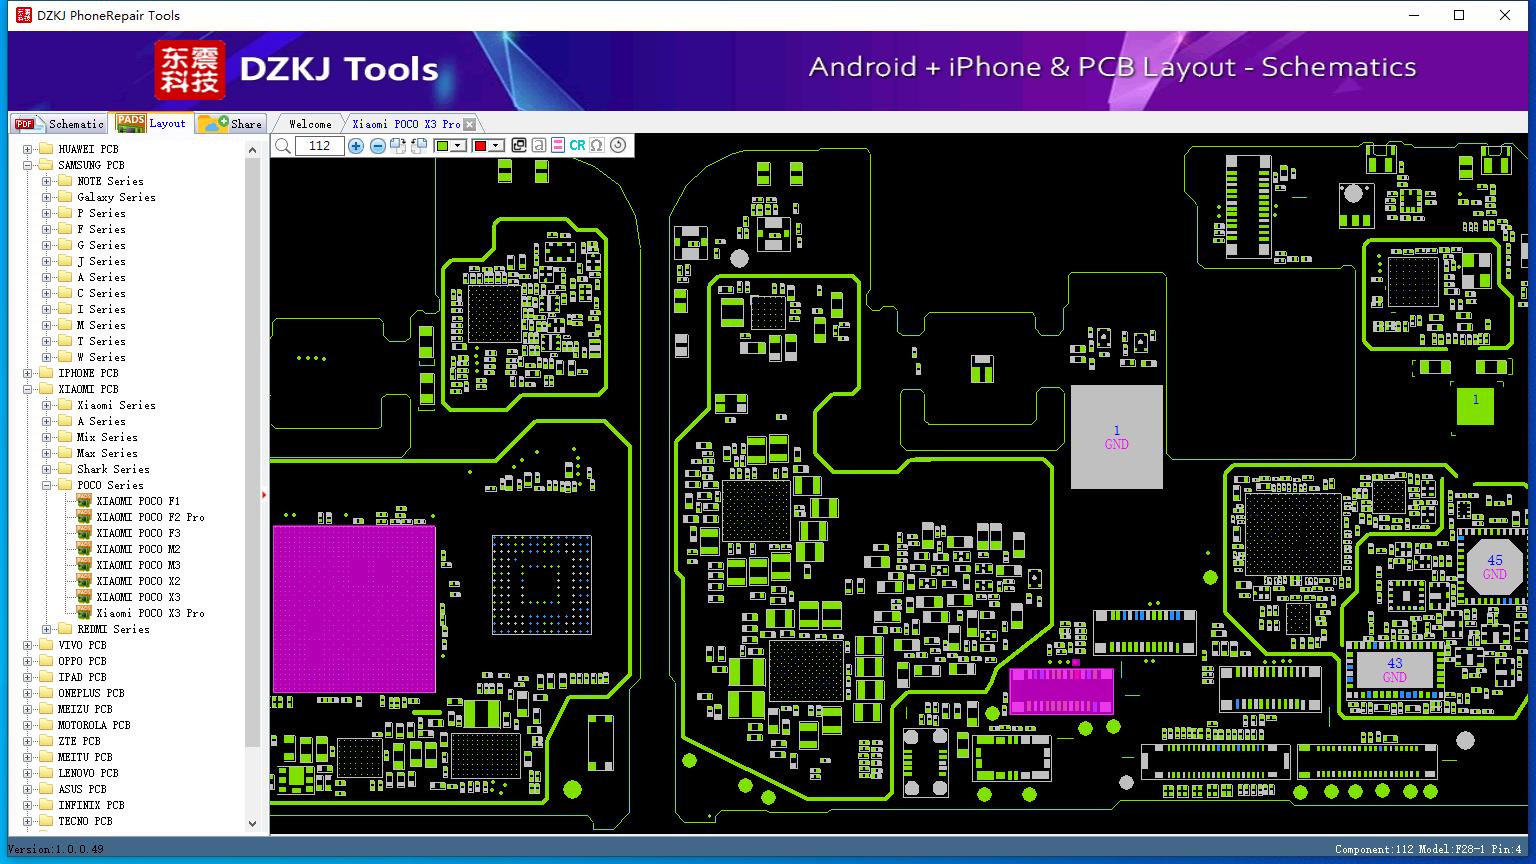1536x864 pixels.
Task: Click the status text 'Component:112 Model:F28-1 Pin:4'
Action: (1428, 849)
